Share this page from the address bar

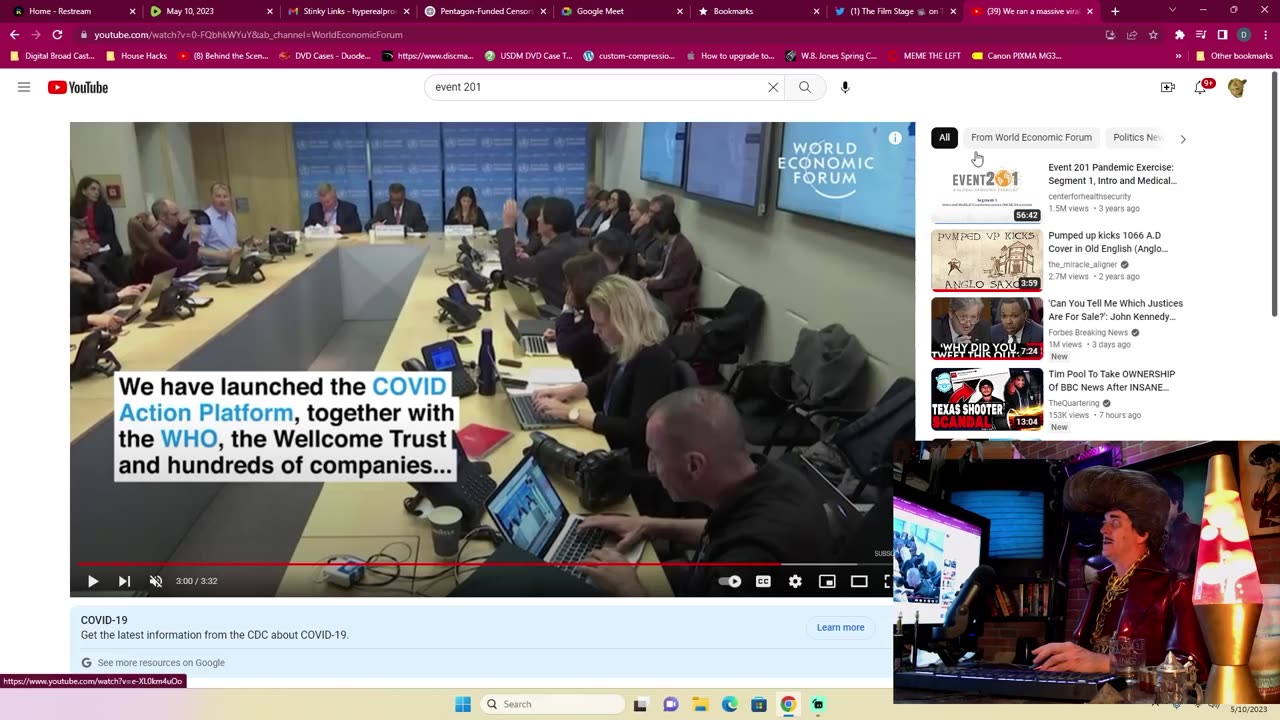tap(1132, 35)
